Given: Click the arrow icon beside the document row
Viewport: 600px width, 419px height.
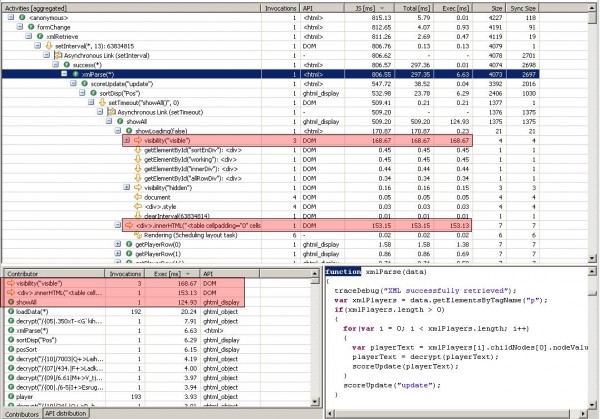Looking at the screenshot, I should (x=138, y=197).
